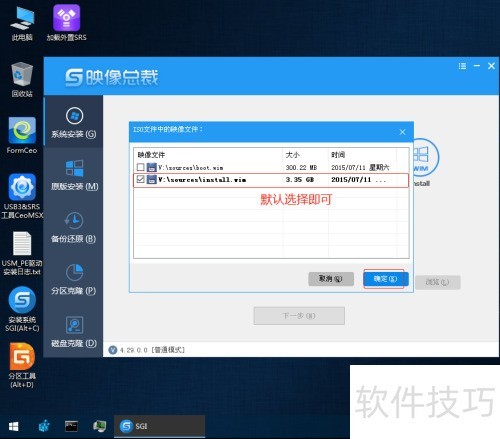This screenshot has height=439, width=500.
Task: Select 备份还原 (B) in the sidebar
Action: [x=74, y=227]
